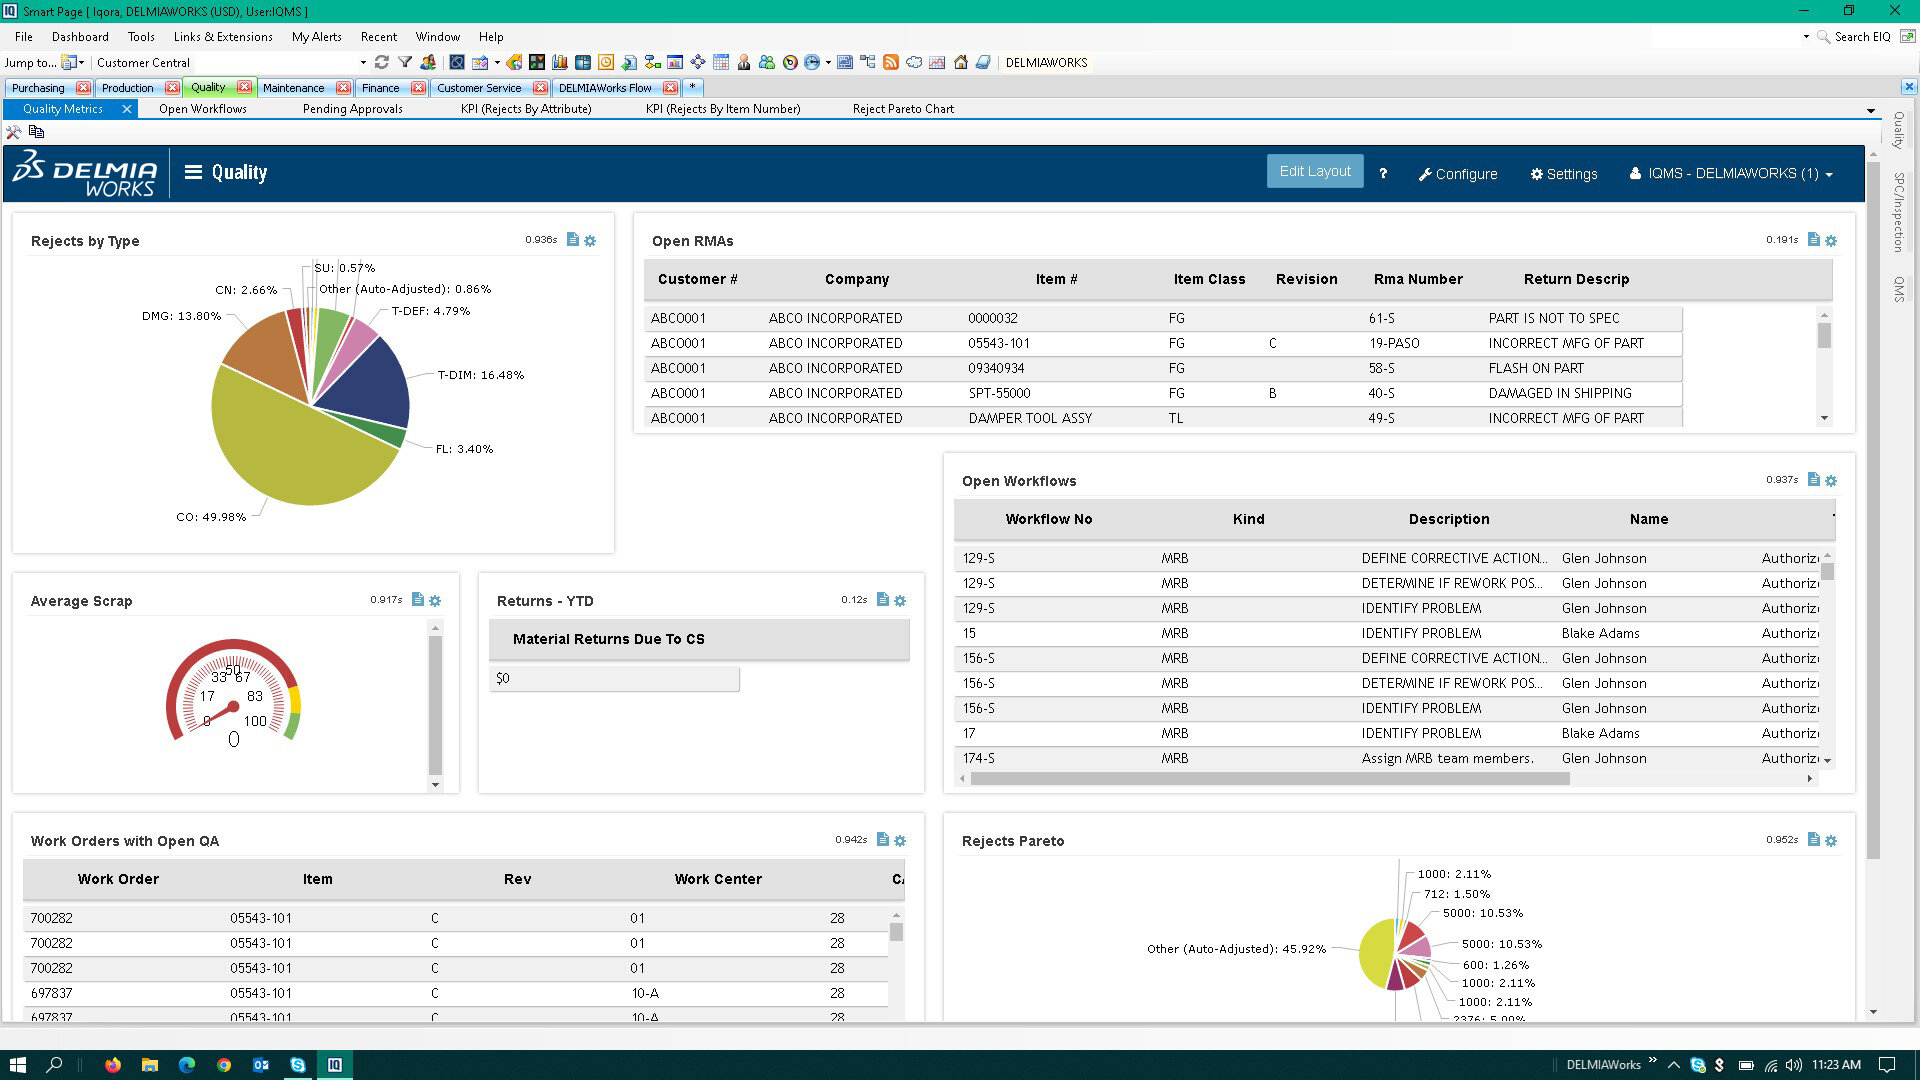Click the Open Workflows horizontal scrollbar
Viewport: 1920px width, 1080px height.
click(1270, 778)
